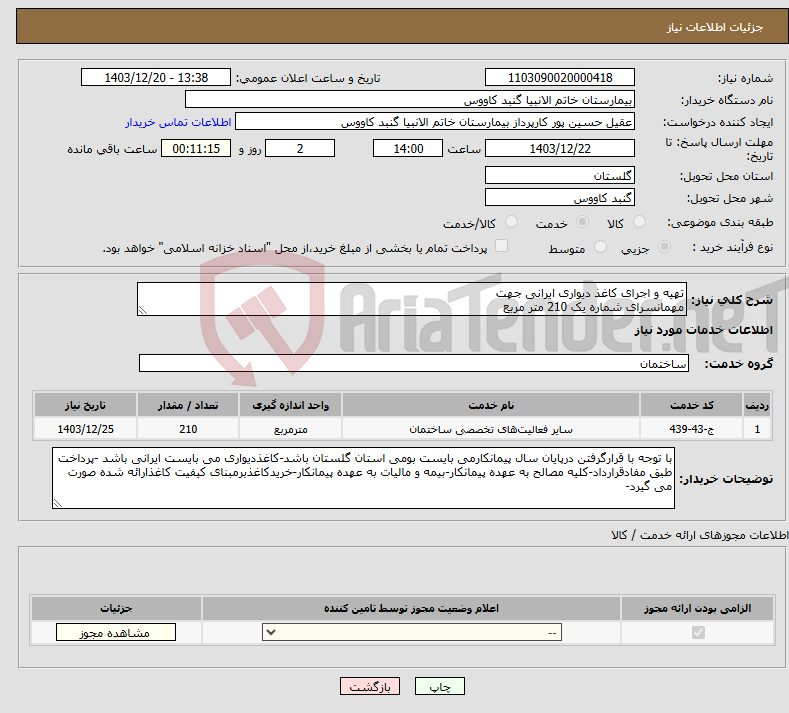Click the service group field ساختمان
The width and height of the screenshot is (789, 713).
click(414, 363)
